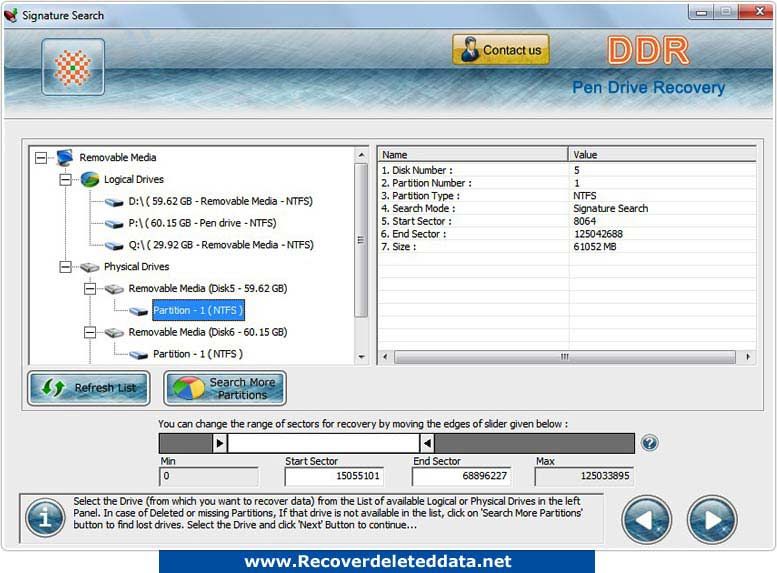777x573 pixels.
Task: Click the right slider handle arrow
Action: click(427, 443)
